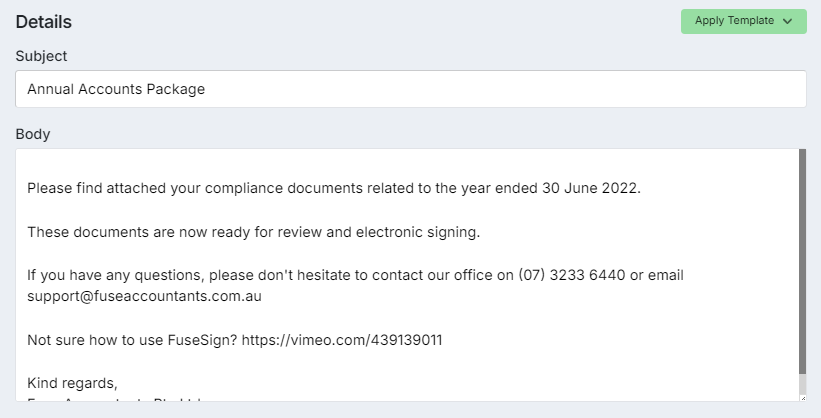Click the Annual Accounts Package subject text
Viewport: 821px width, 418px height.
pos(116,89)
